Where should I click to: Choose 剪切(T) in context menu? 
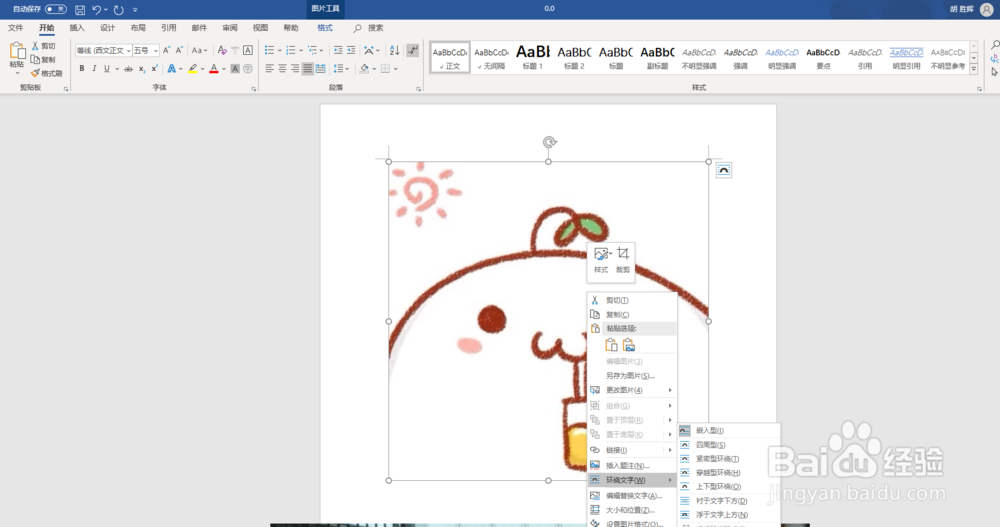631,300
